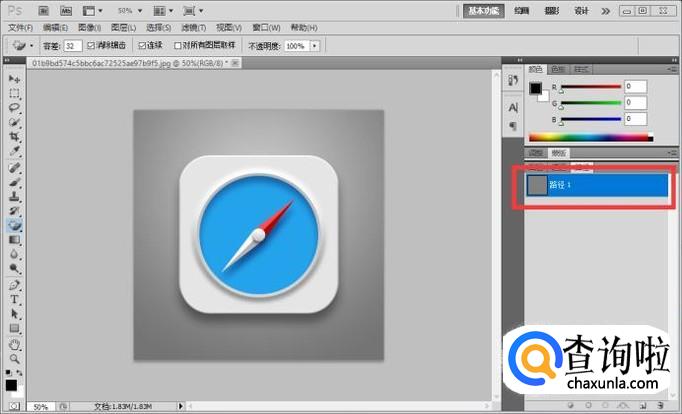Screen dimensions: 682x414
Task: Open the 图层(L) menu
Action: pyautogui.click(x=124, y=28)
